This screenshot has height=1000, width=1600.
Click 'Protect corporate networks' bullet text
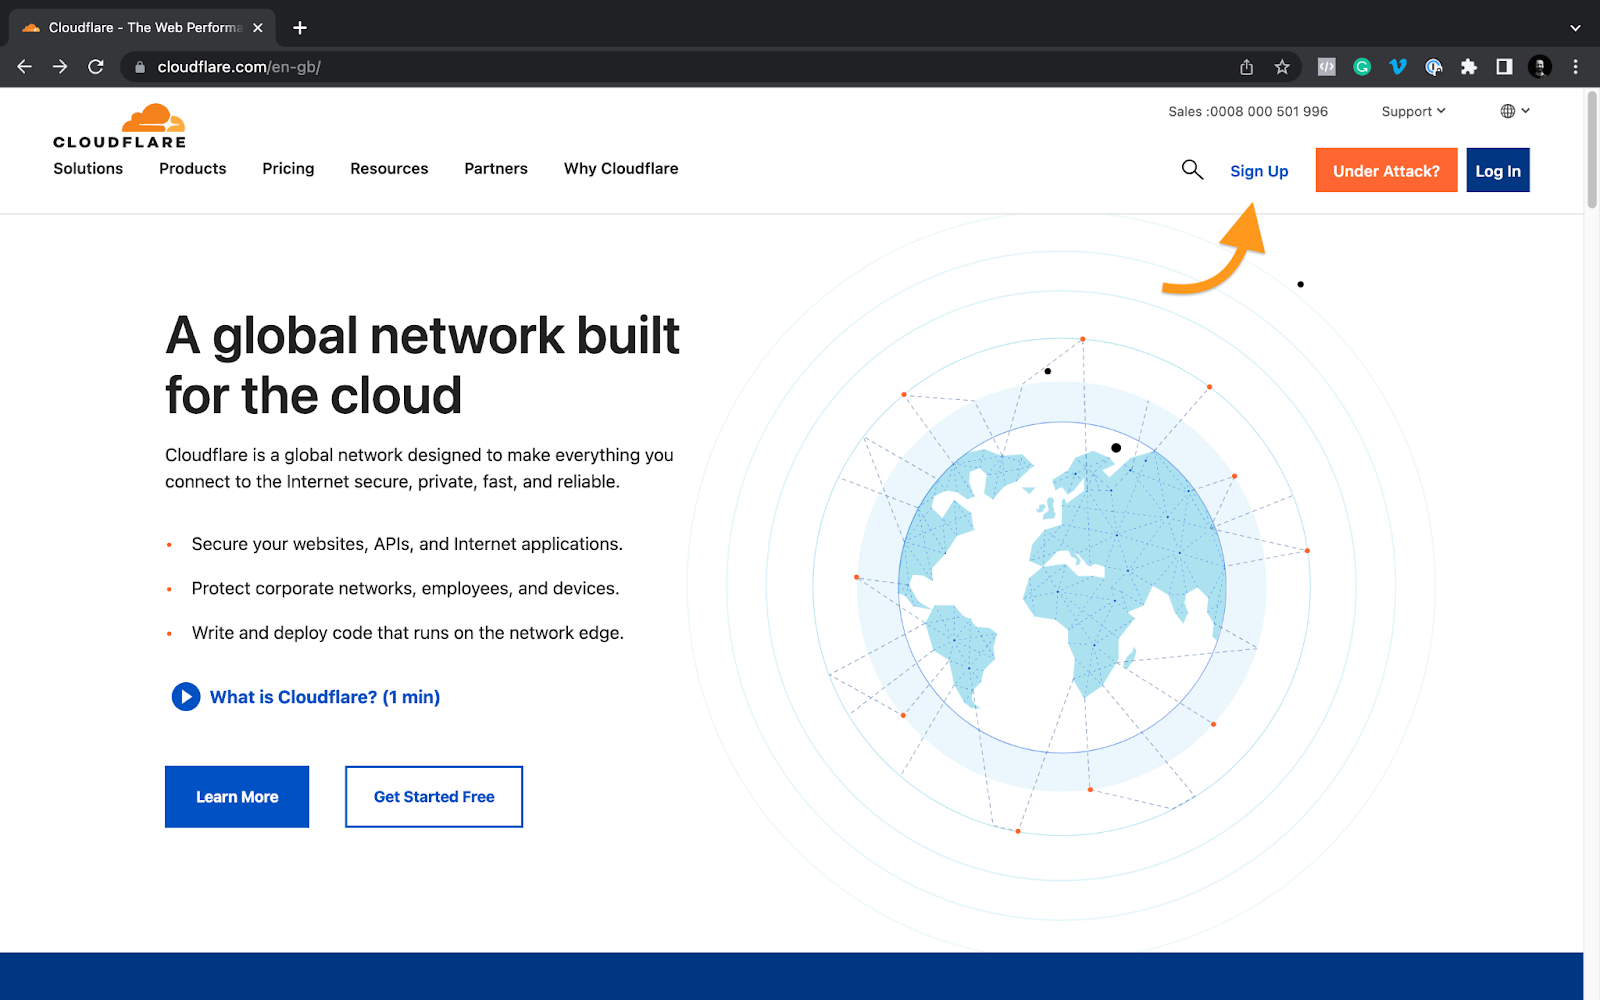coord(405,588)
